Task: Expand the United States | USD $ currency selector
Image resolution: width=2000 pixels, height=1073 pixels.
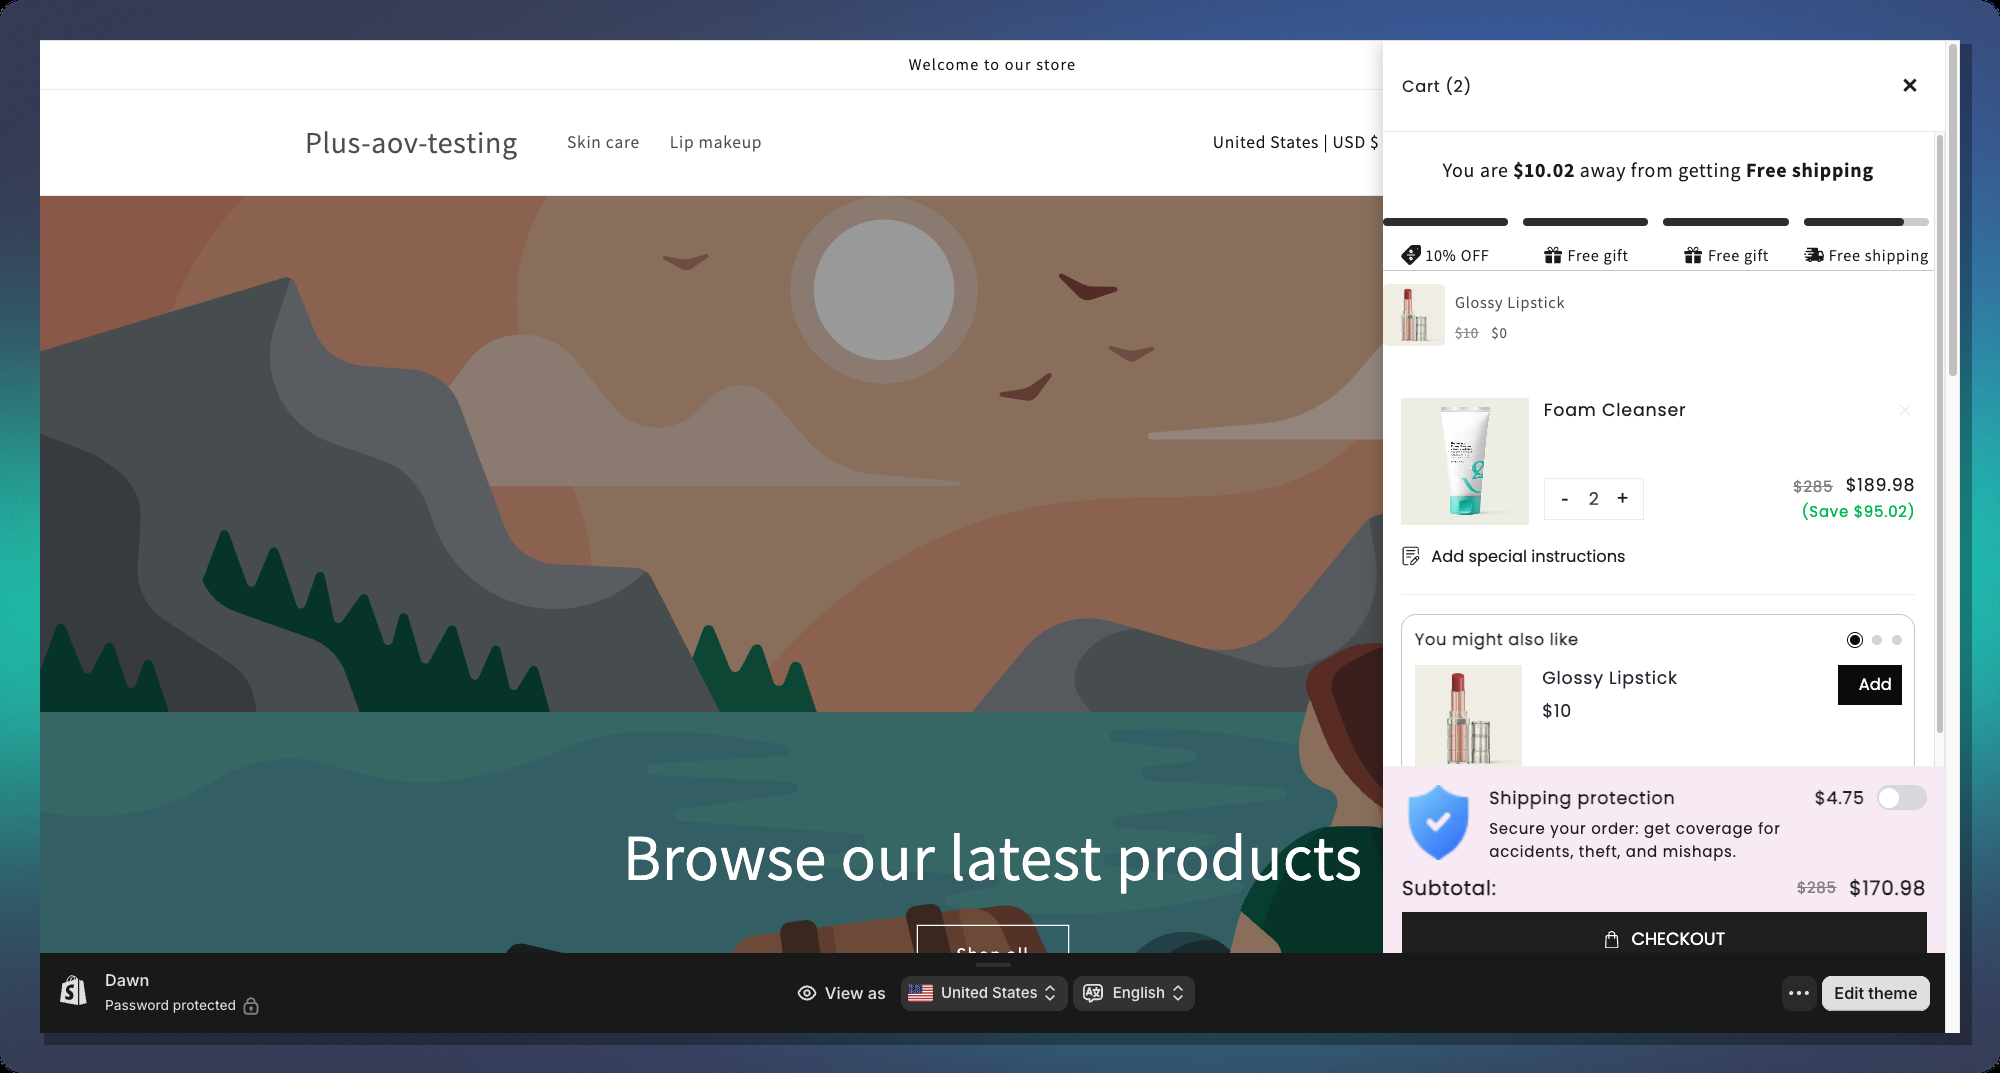Action: (1294, 142)
